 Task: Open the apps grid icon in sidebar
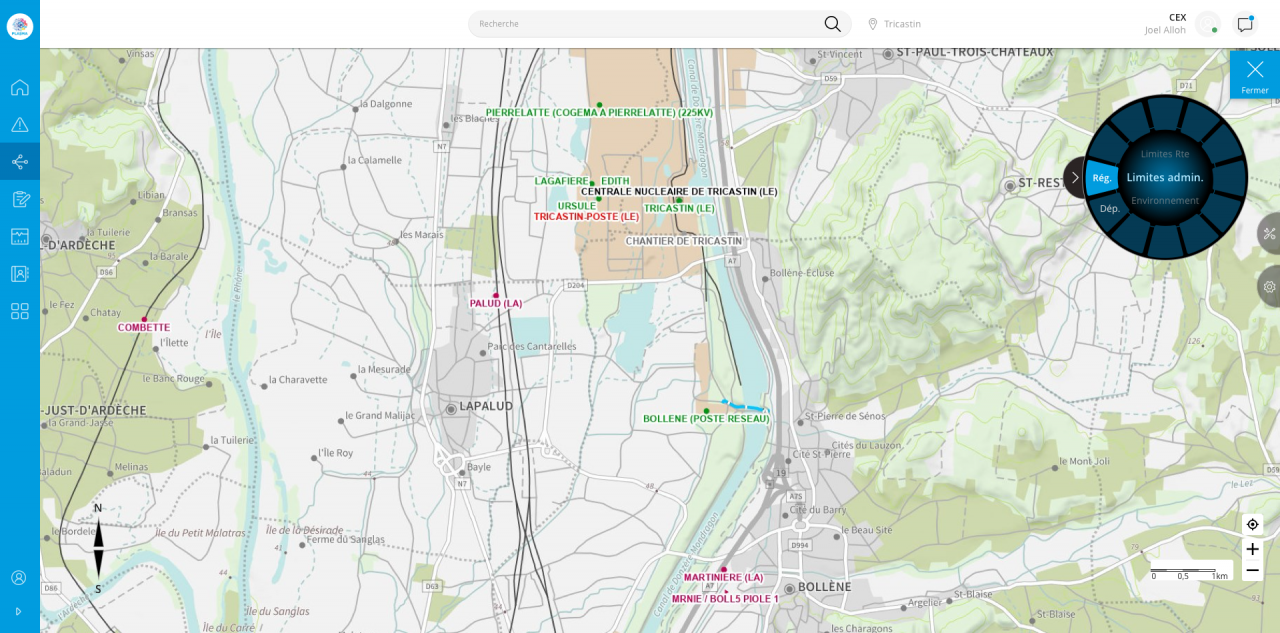point(20,311)
